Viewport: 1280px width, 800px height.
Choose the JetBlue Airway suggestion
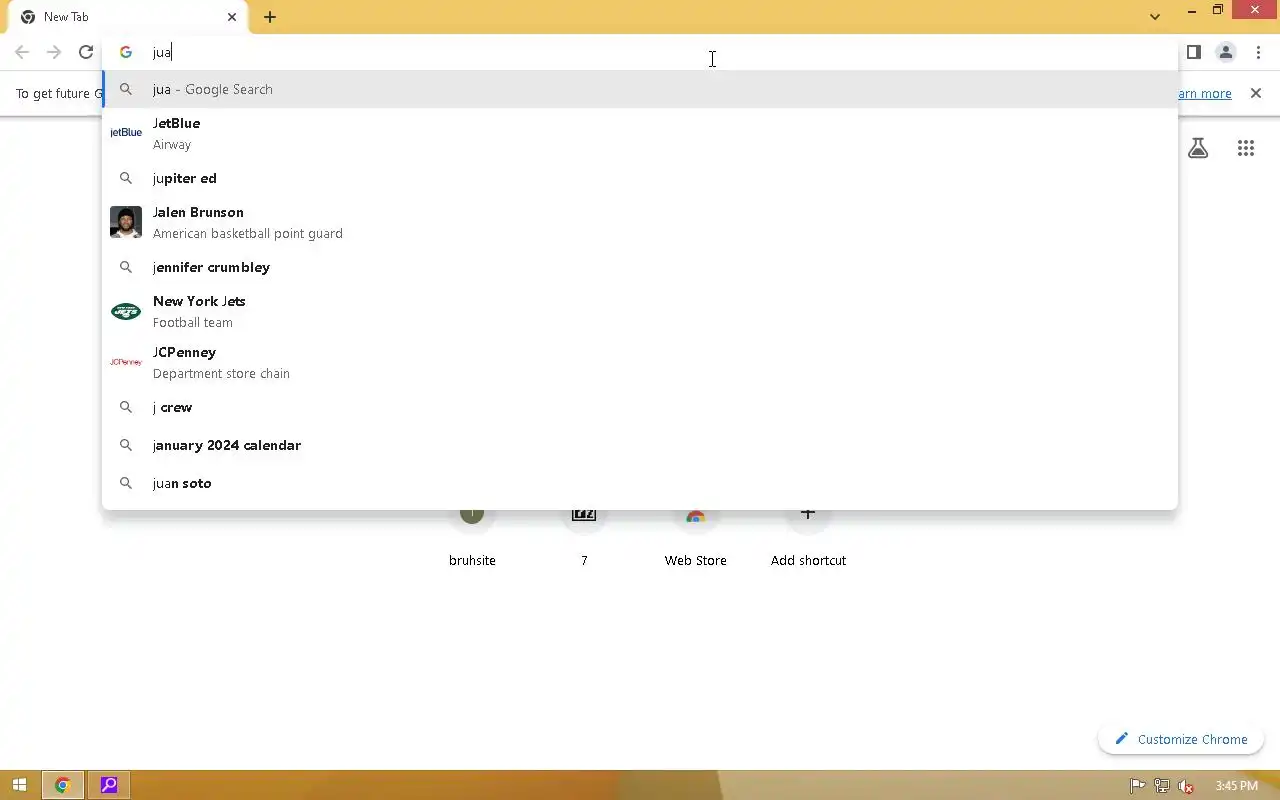tap(640, 133)
